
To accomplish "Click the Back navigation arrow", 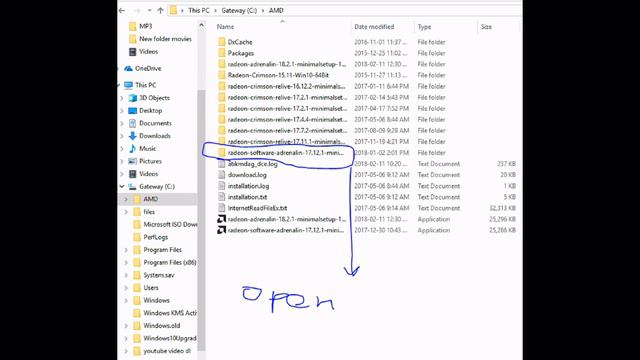I will pyautogui.click(x=122, y=11).
